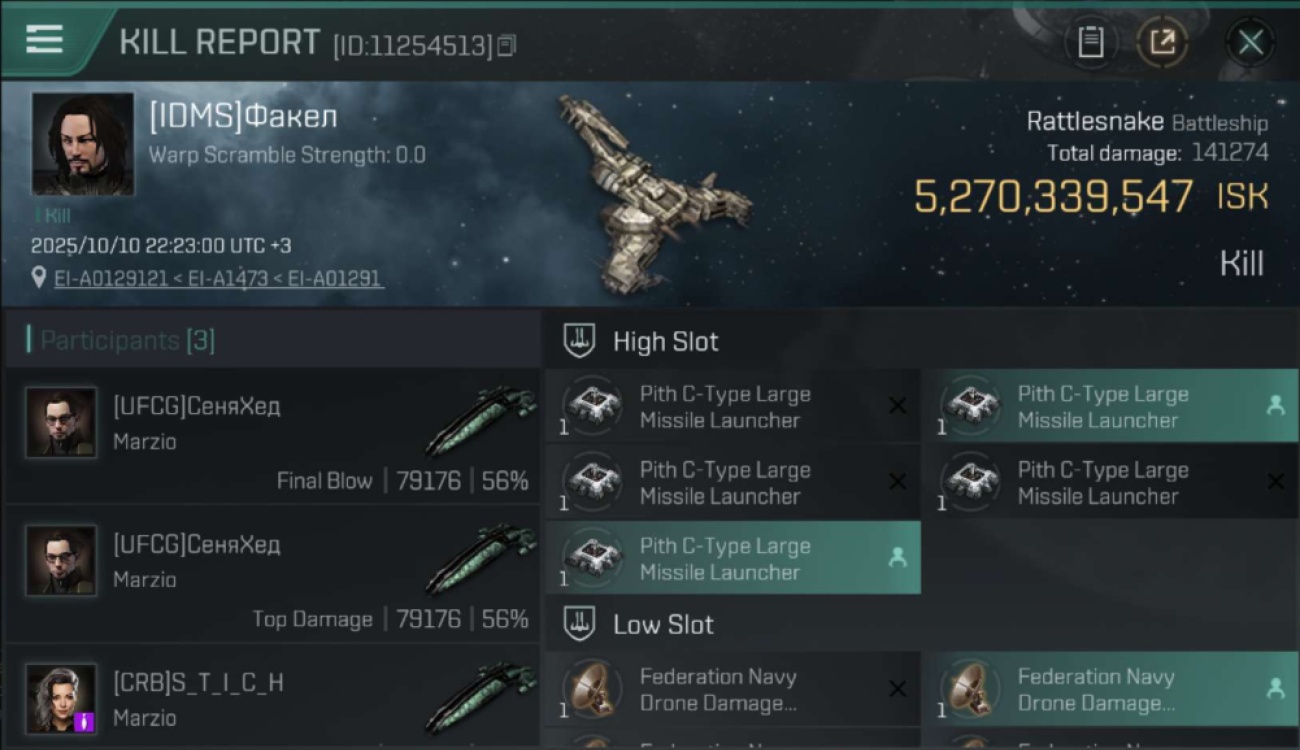Click Marzio ship icon in S_T_I_C_H row
Viewport: 1300px width, 750px height.
pyautogui.click(x=480, y=697)
